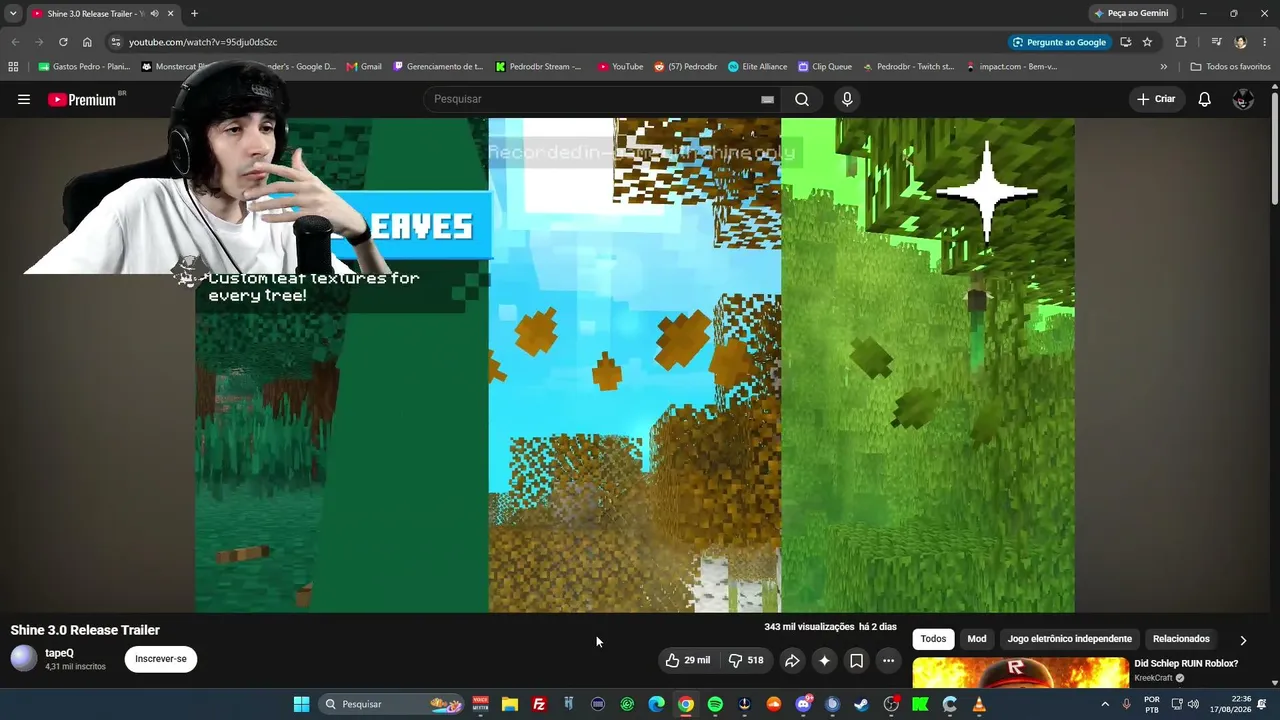
Task: Share the Shine 3.0 Release Trailer
Action: point(792,660)
